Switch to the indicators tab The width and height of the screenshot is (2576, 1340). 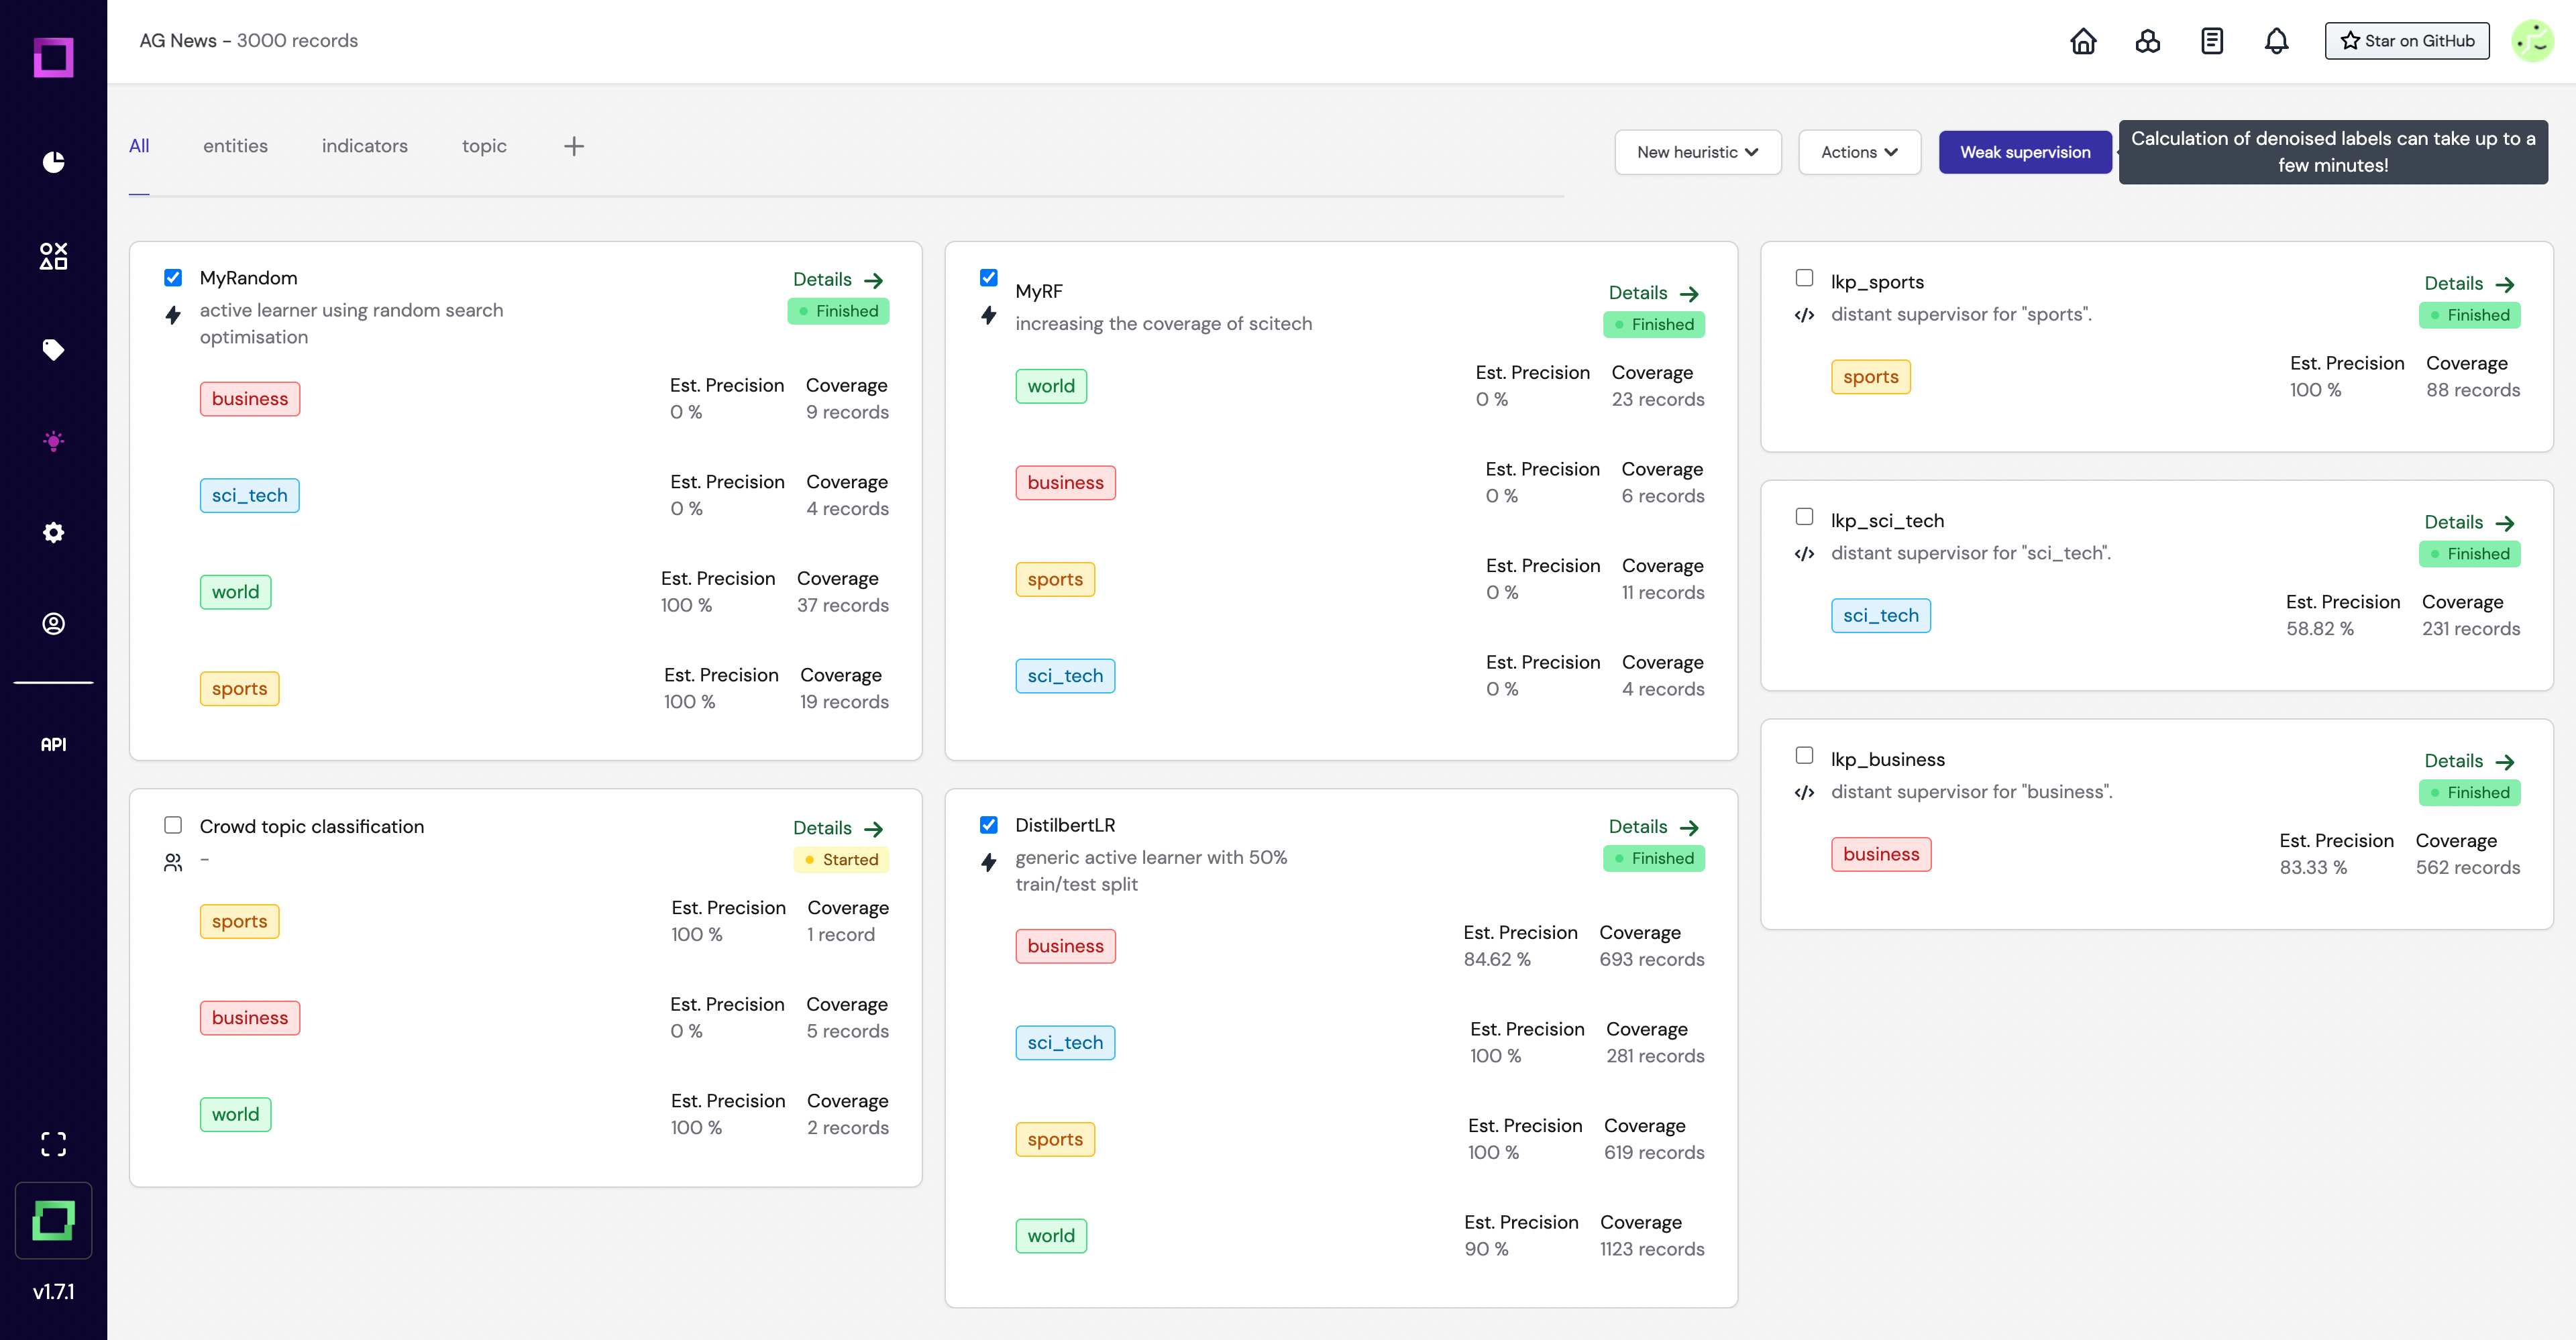[x=364, y=146]
